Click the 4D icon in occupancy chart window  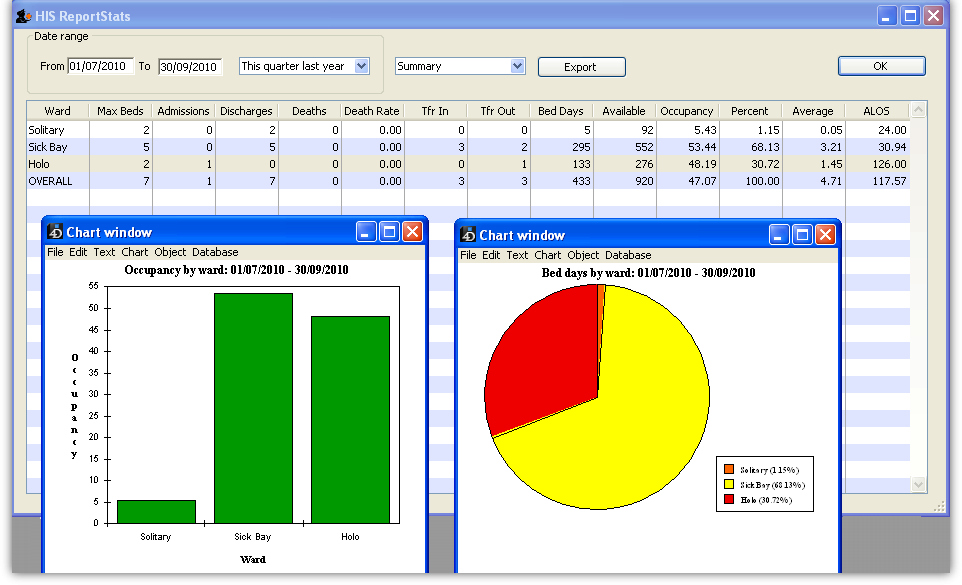tap(55, 232)
